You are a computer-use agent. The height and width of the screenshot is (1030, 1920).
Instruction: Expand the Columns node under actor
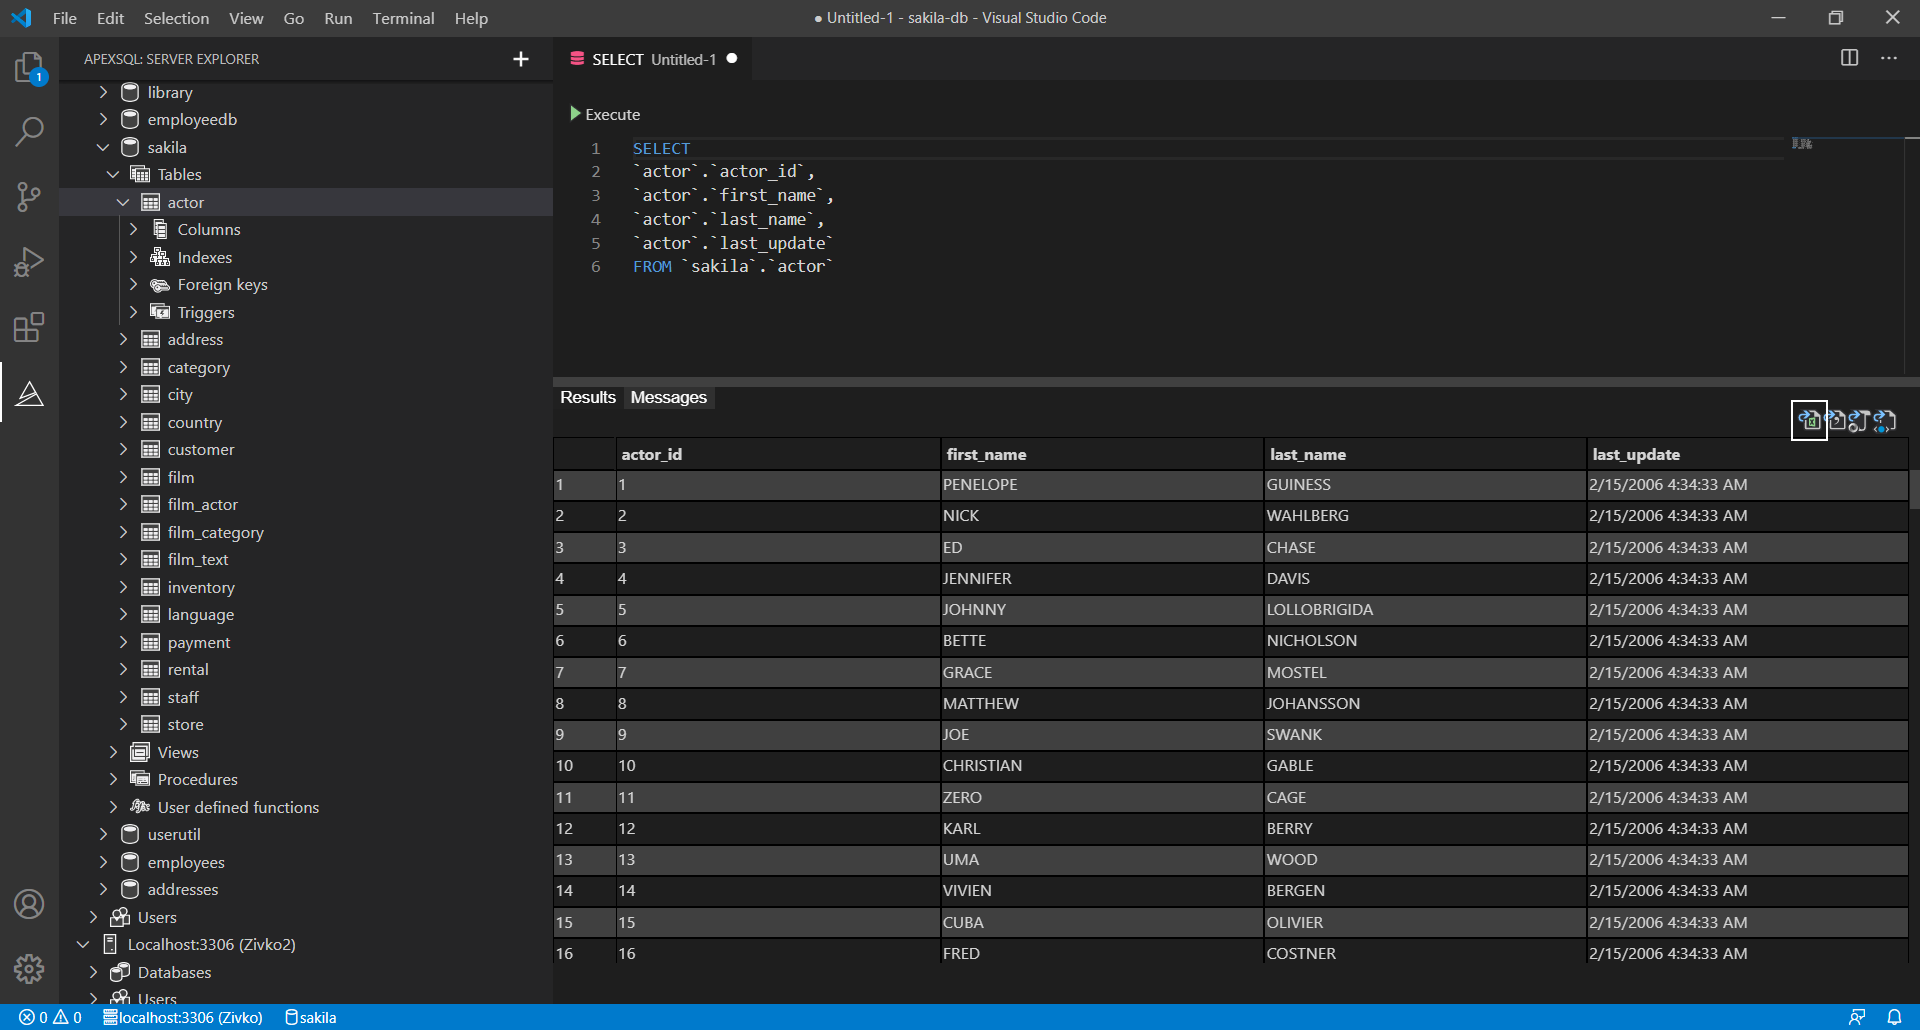(133, 229)
